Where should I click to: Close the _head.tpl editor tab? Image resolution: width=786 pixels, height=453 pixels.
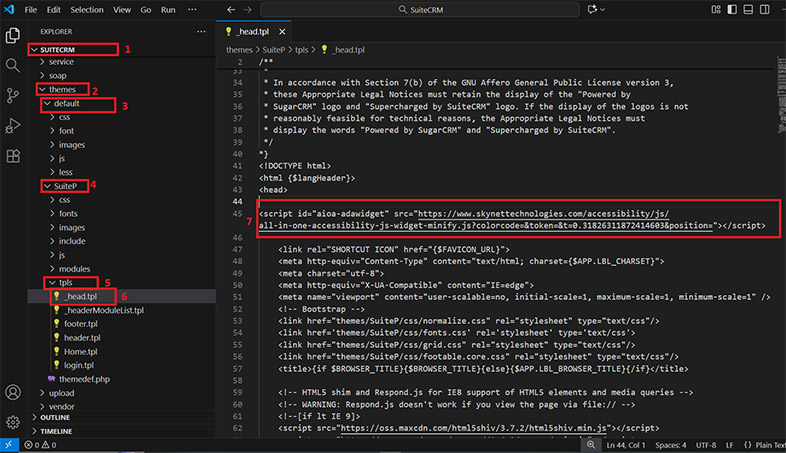point(282,32)
